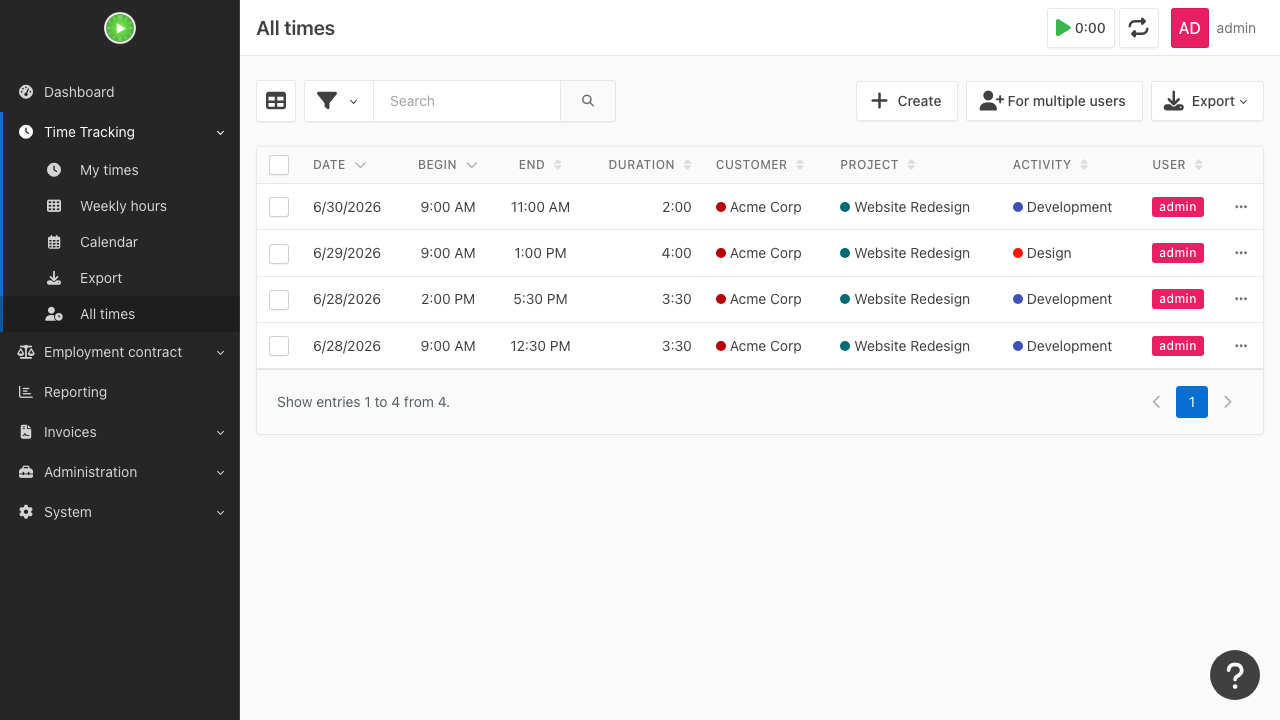Click the For multiple users button
Viewport: 1280px width, 720px height.
coord(1054,101)
